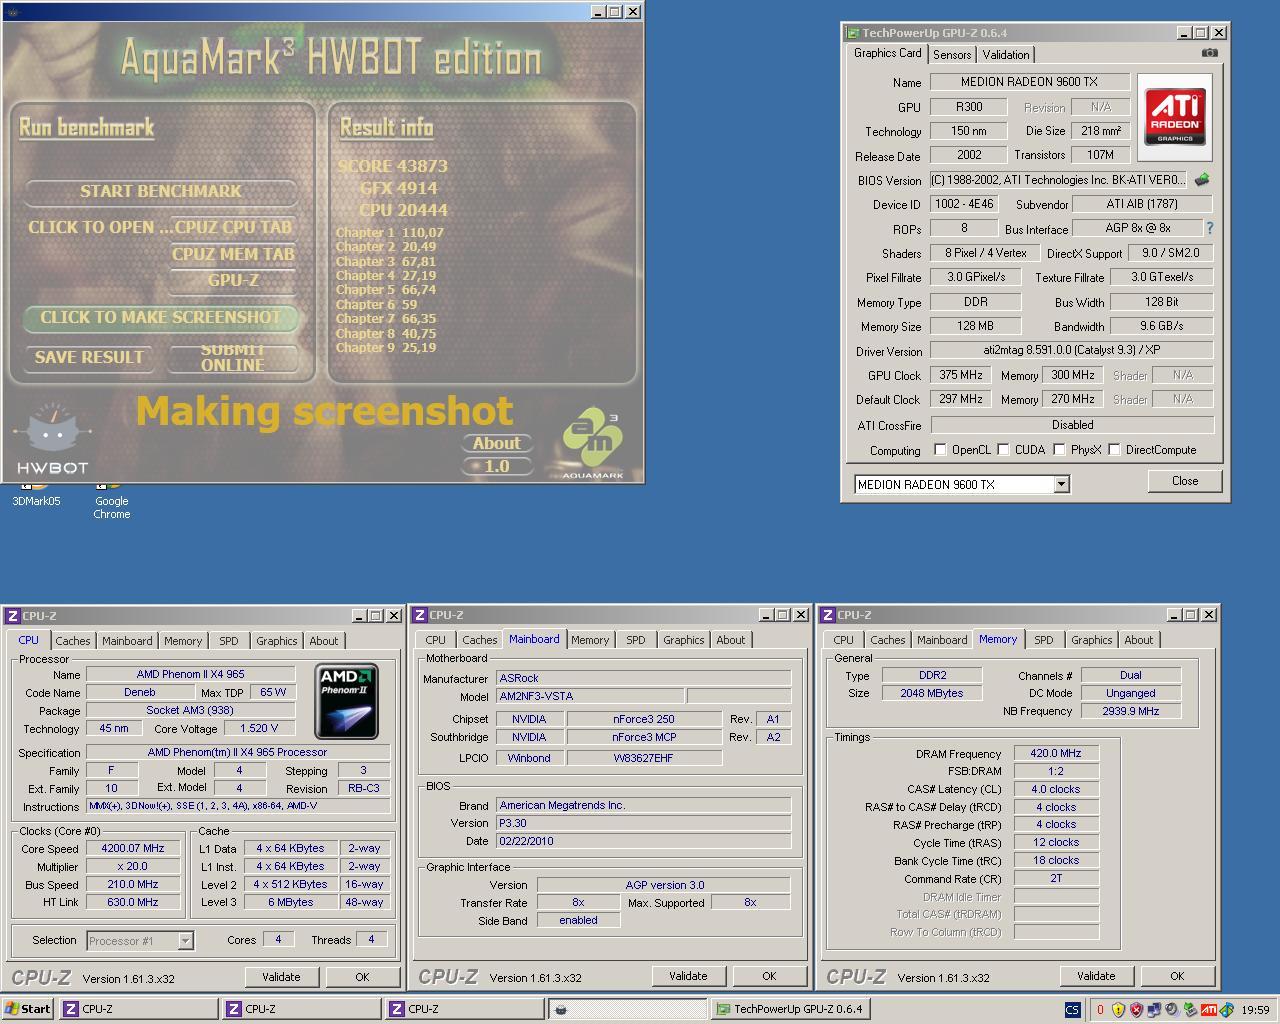Enable the PhysX checkbox

[1059, 450]
